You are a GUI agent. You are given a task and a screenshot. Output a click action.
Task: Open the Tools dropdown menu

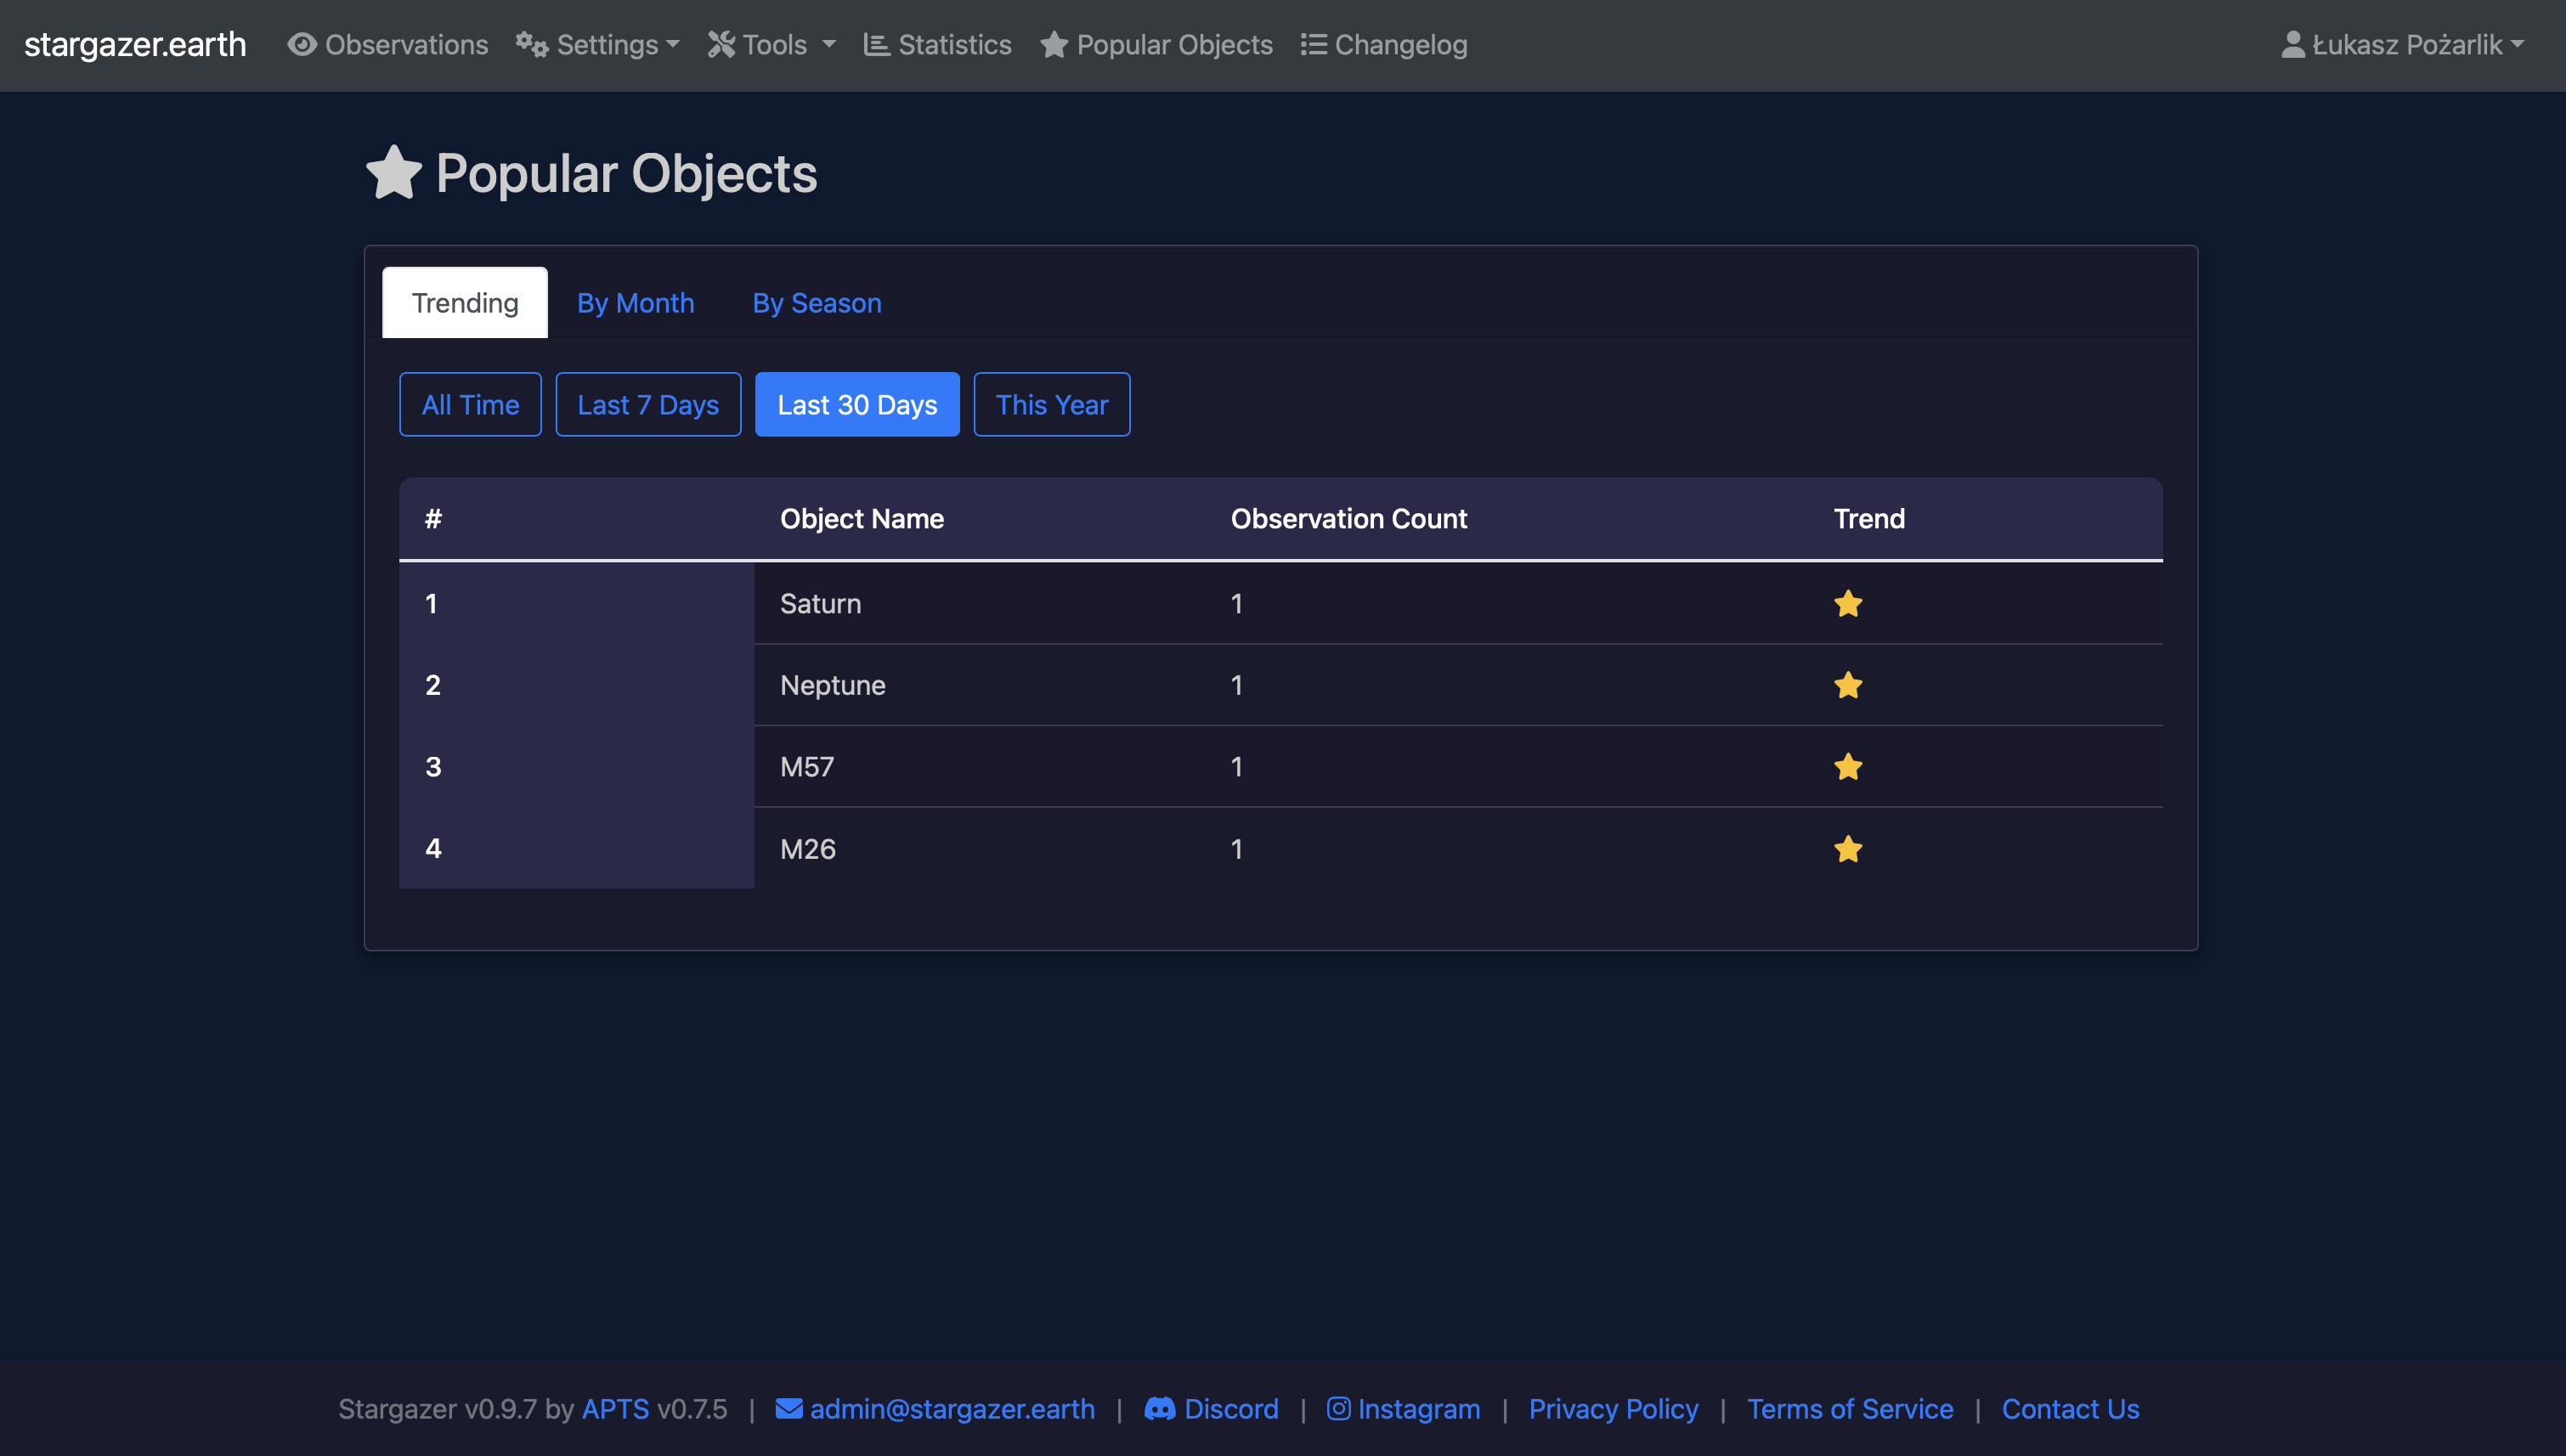(x=772, y=45)
